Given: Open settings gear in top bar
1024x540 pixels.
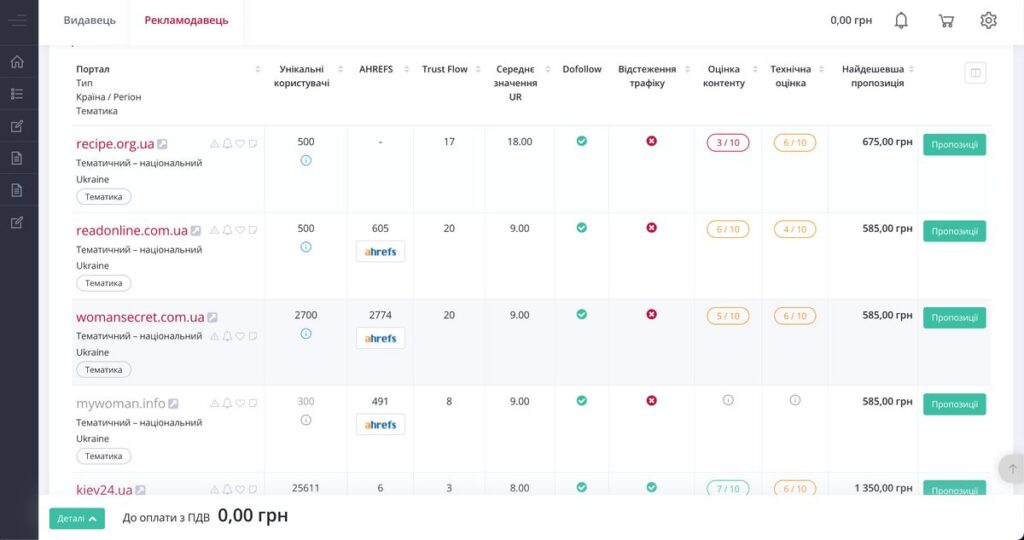Looking at the screenshot, I should 988,20.
